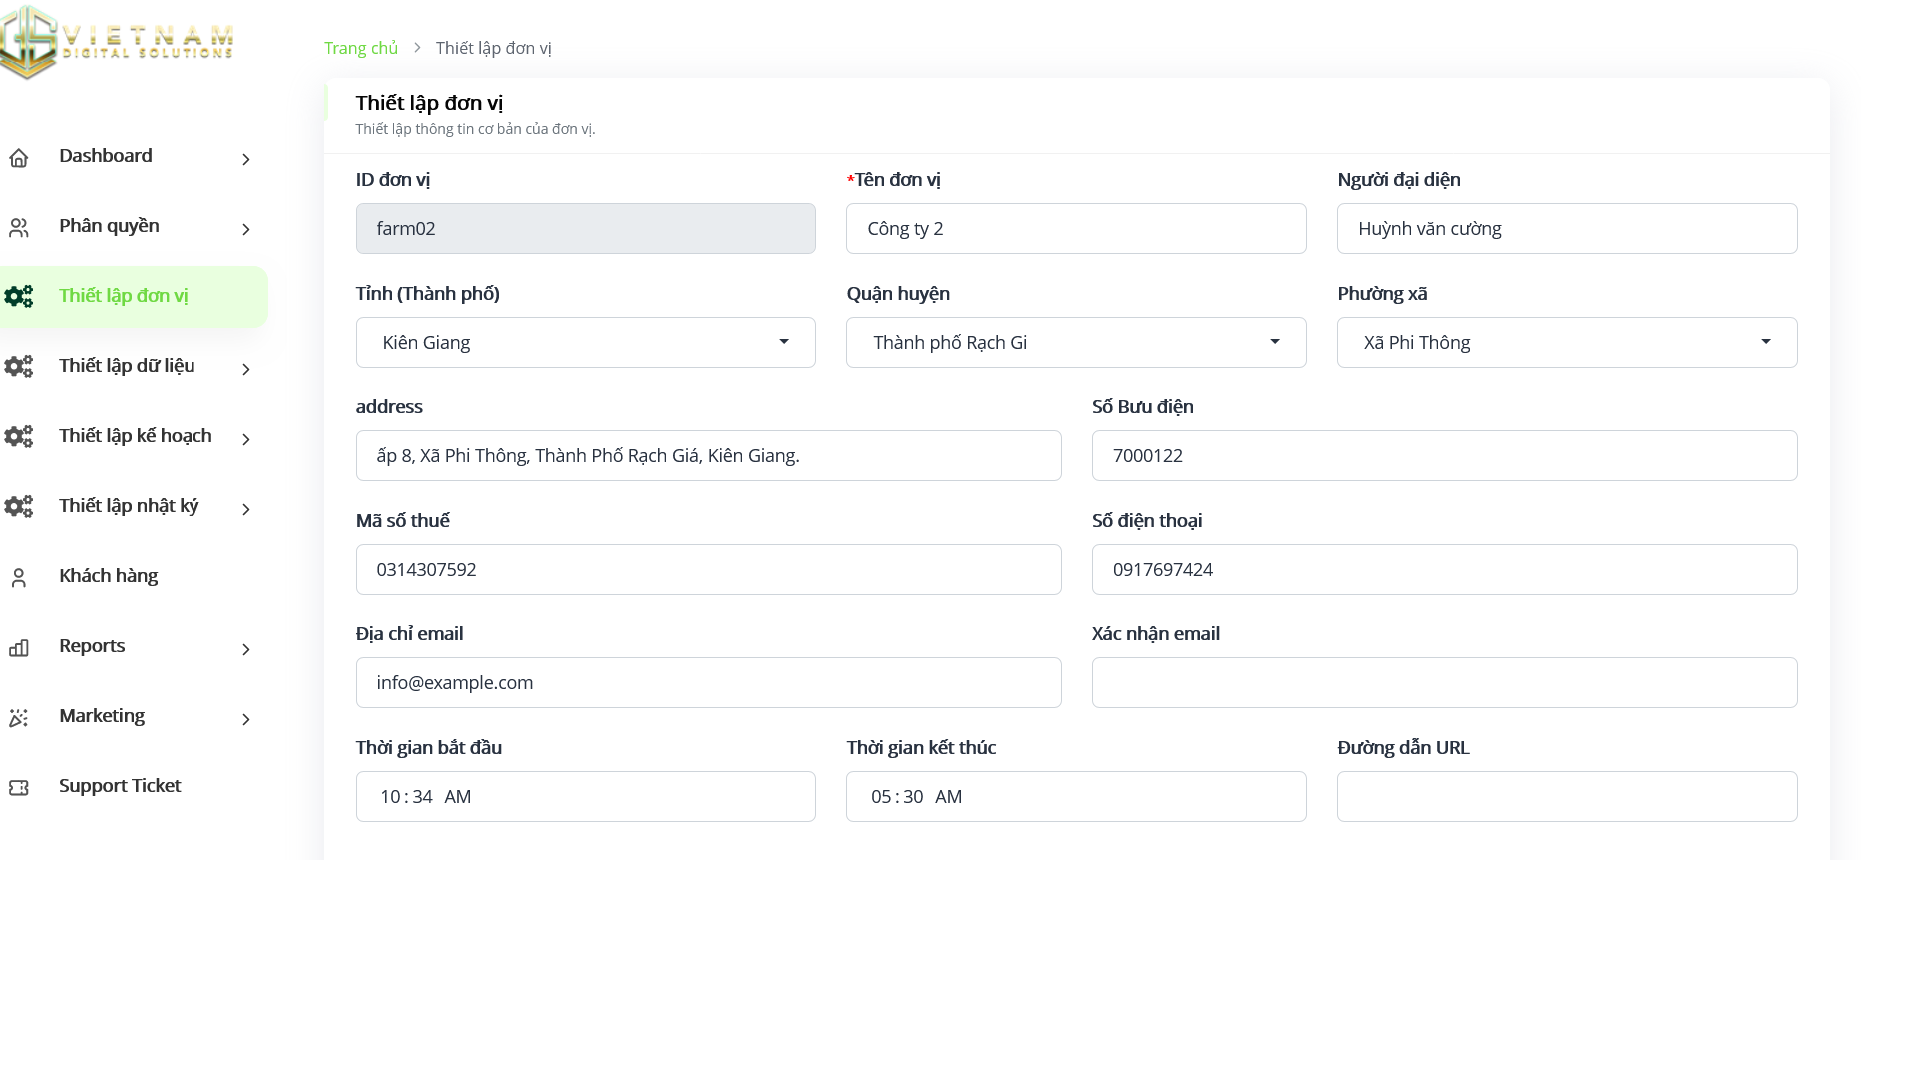This screenshot has width=1920, height=1080.
Task: Click the Thời gian bắt đầu time field
Action: pos(585,796)
